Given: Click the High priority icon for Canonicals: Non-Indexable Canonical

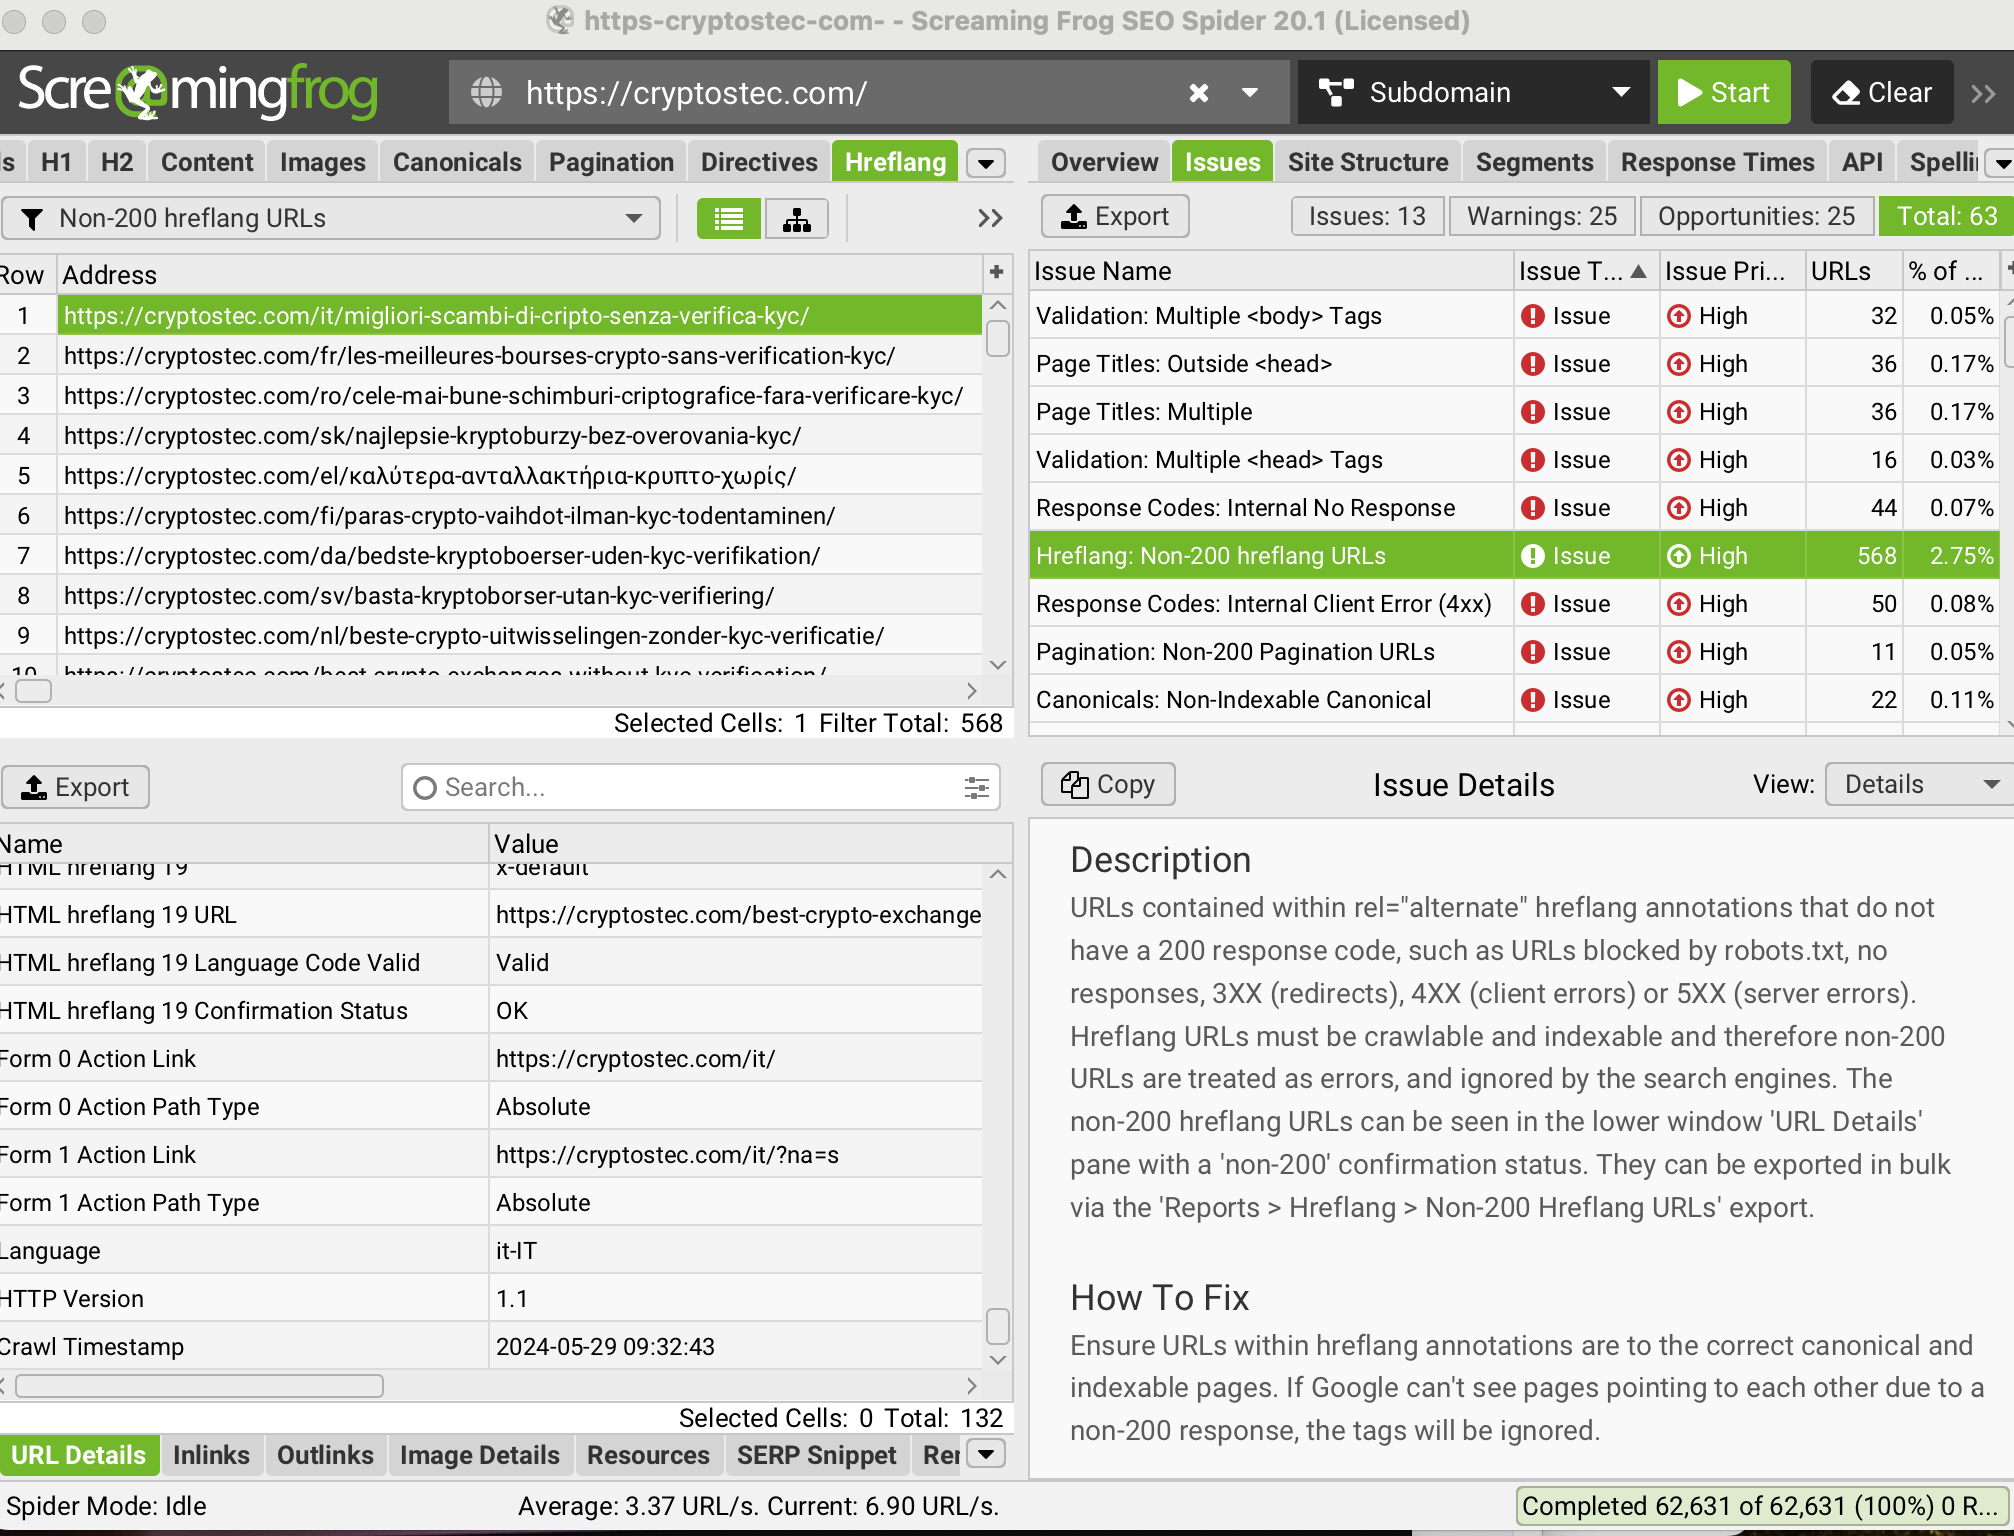Looking at the screenshot, I should click(1679, 700).
